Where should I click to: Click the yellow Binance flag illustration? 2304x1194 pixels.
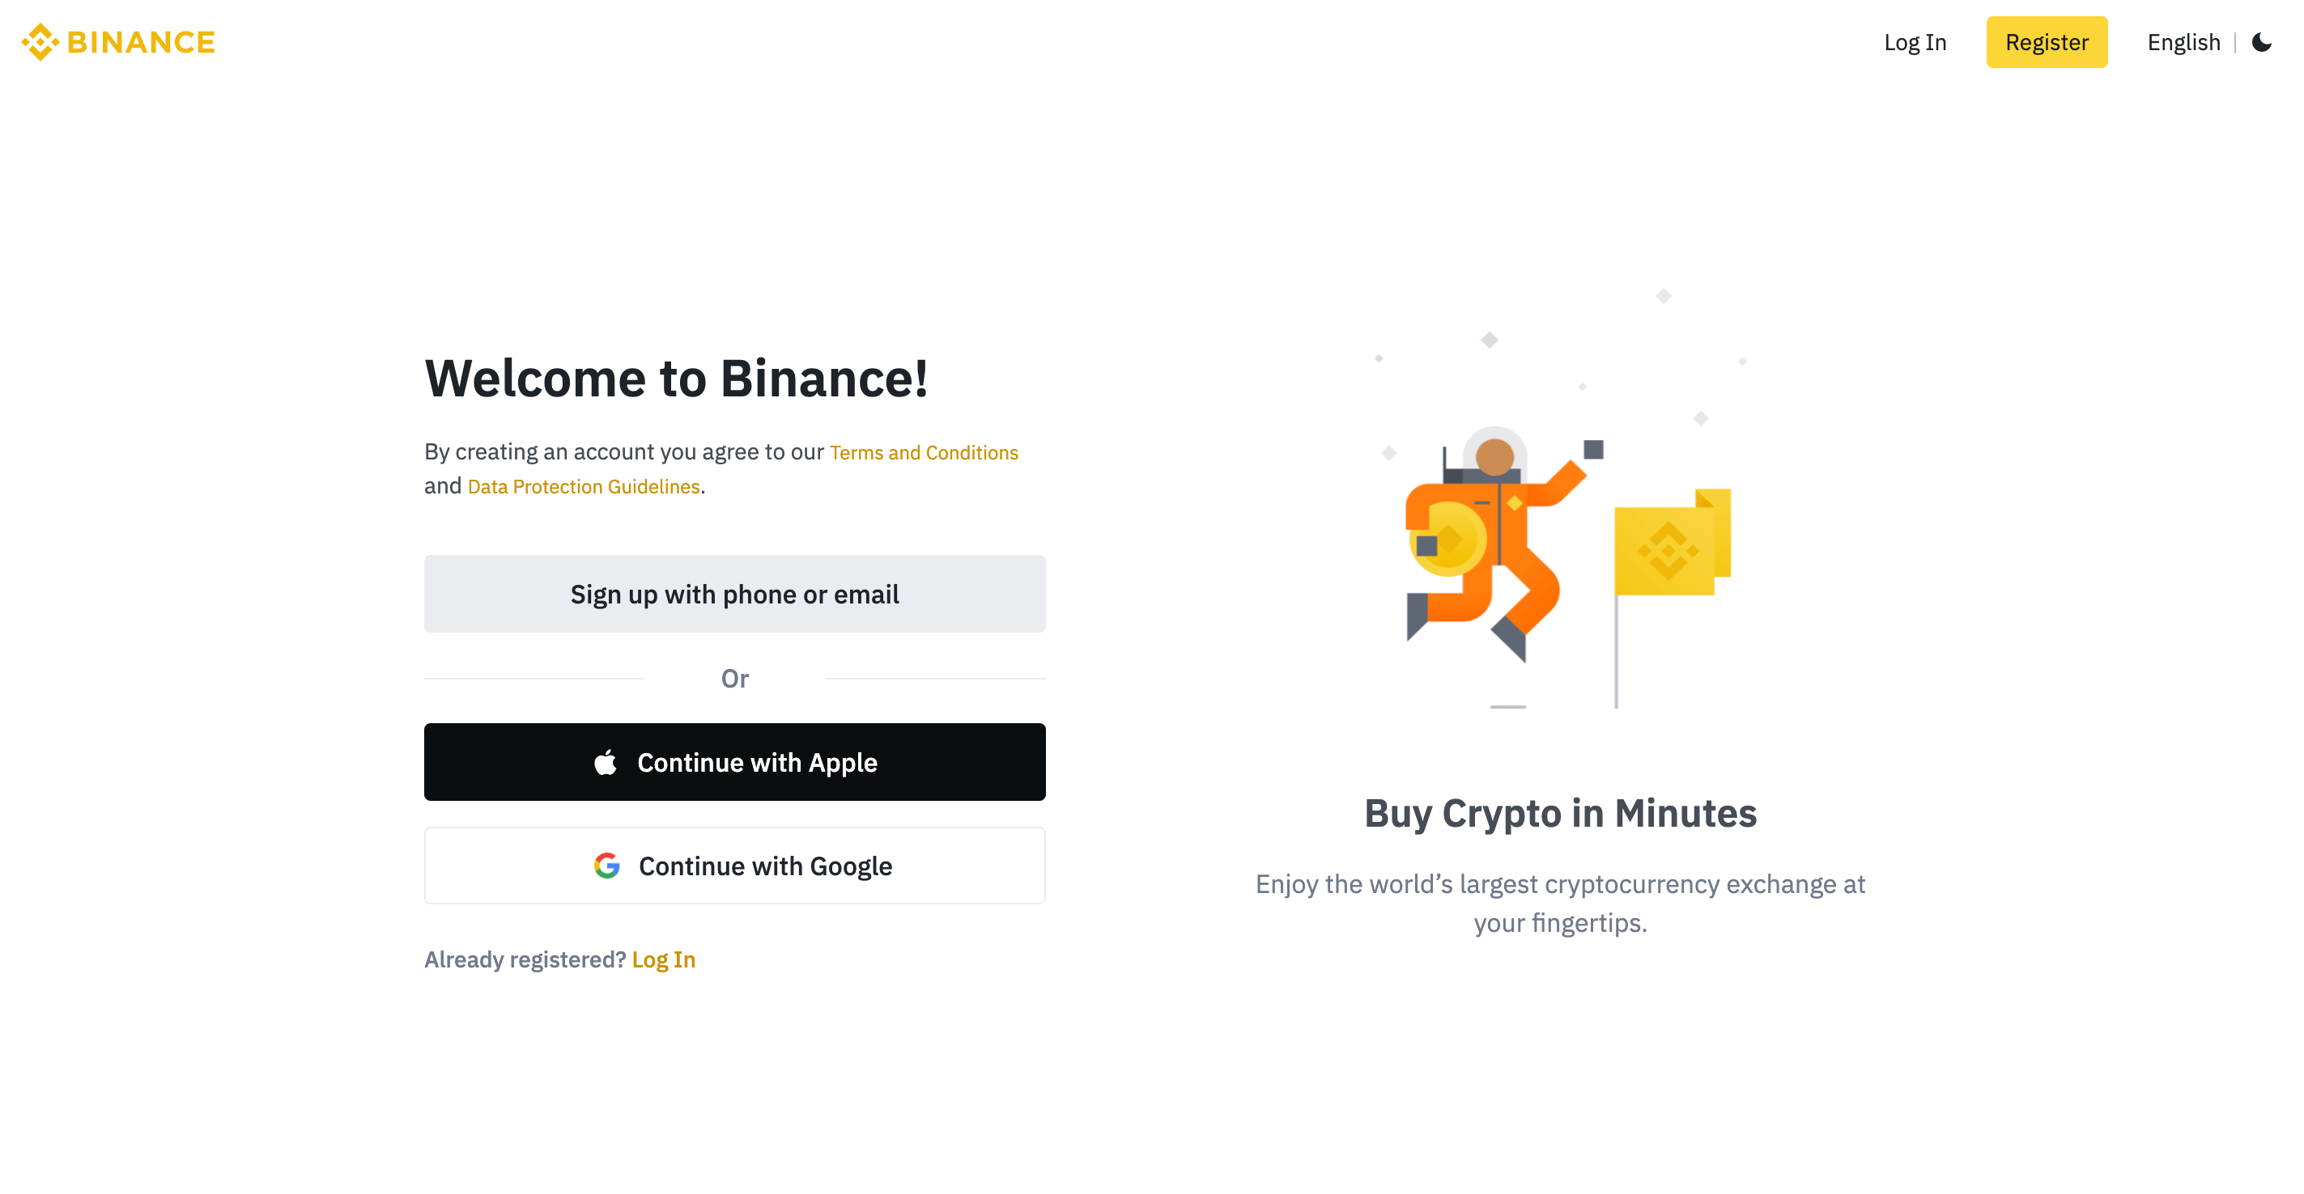(1670, 545)
